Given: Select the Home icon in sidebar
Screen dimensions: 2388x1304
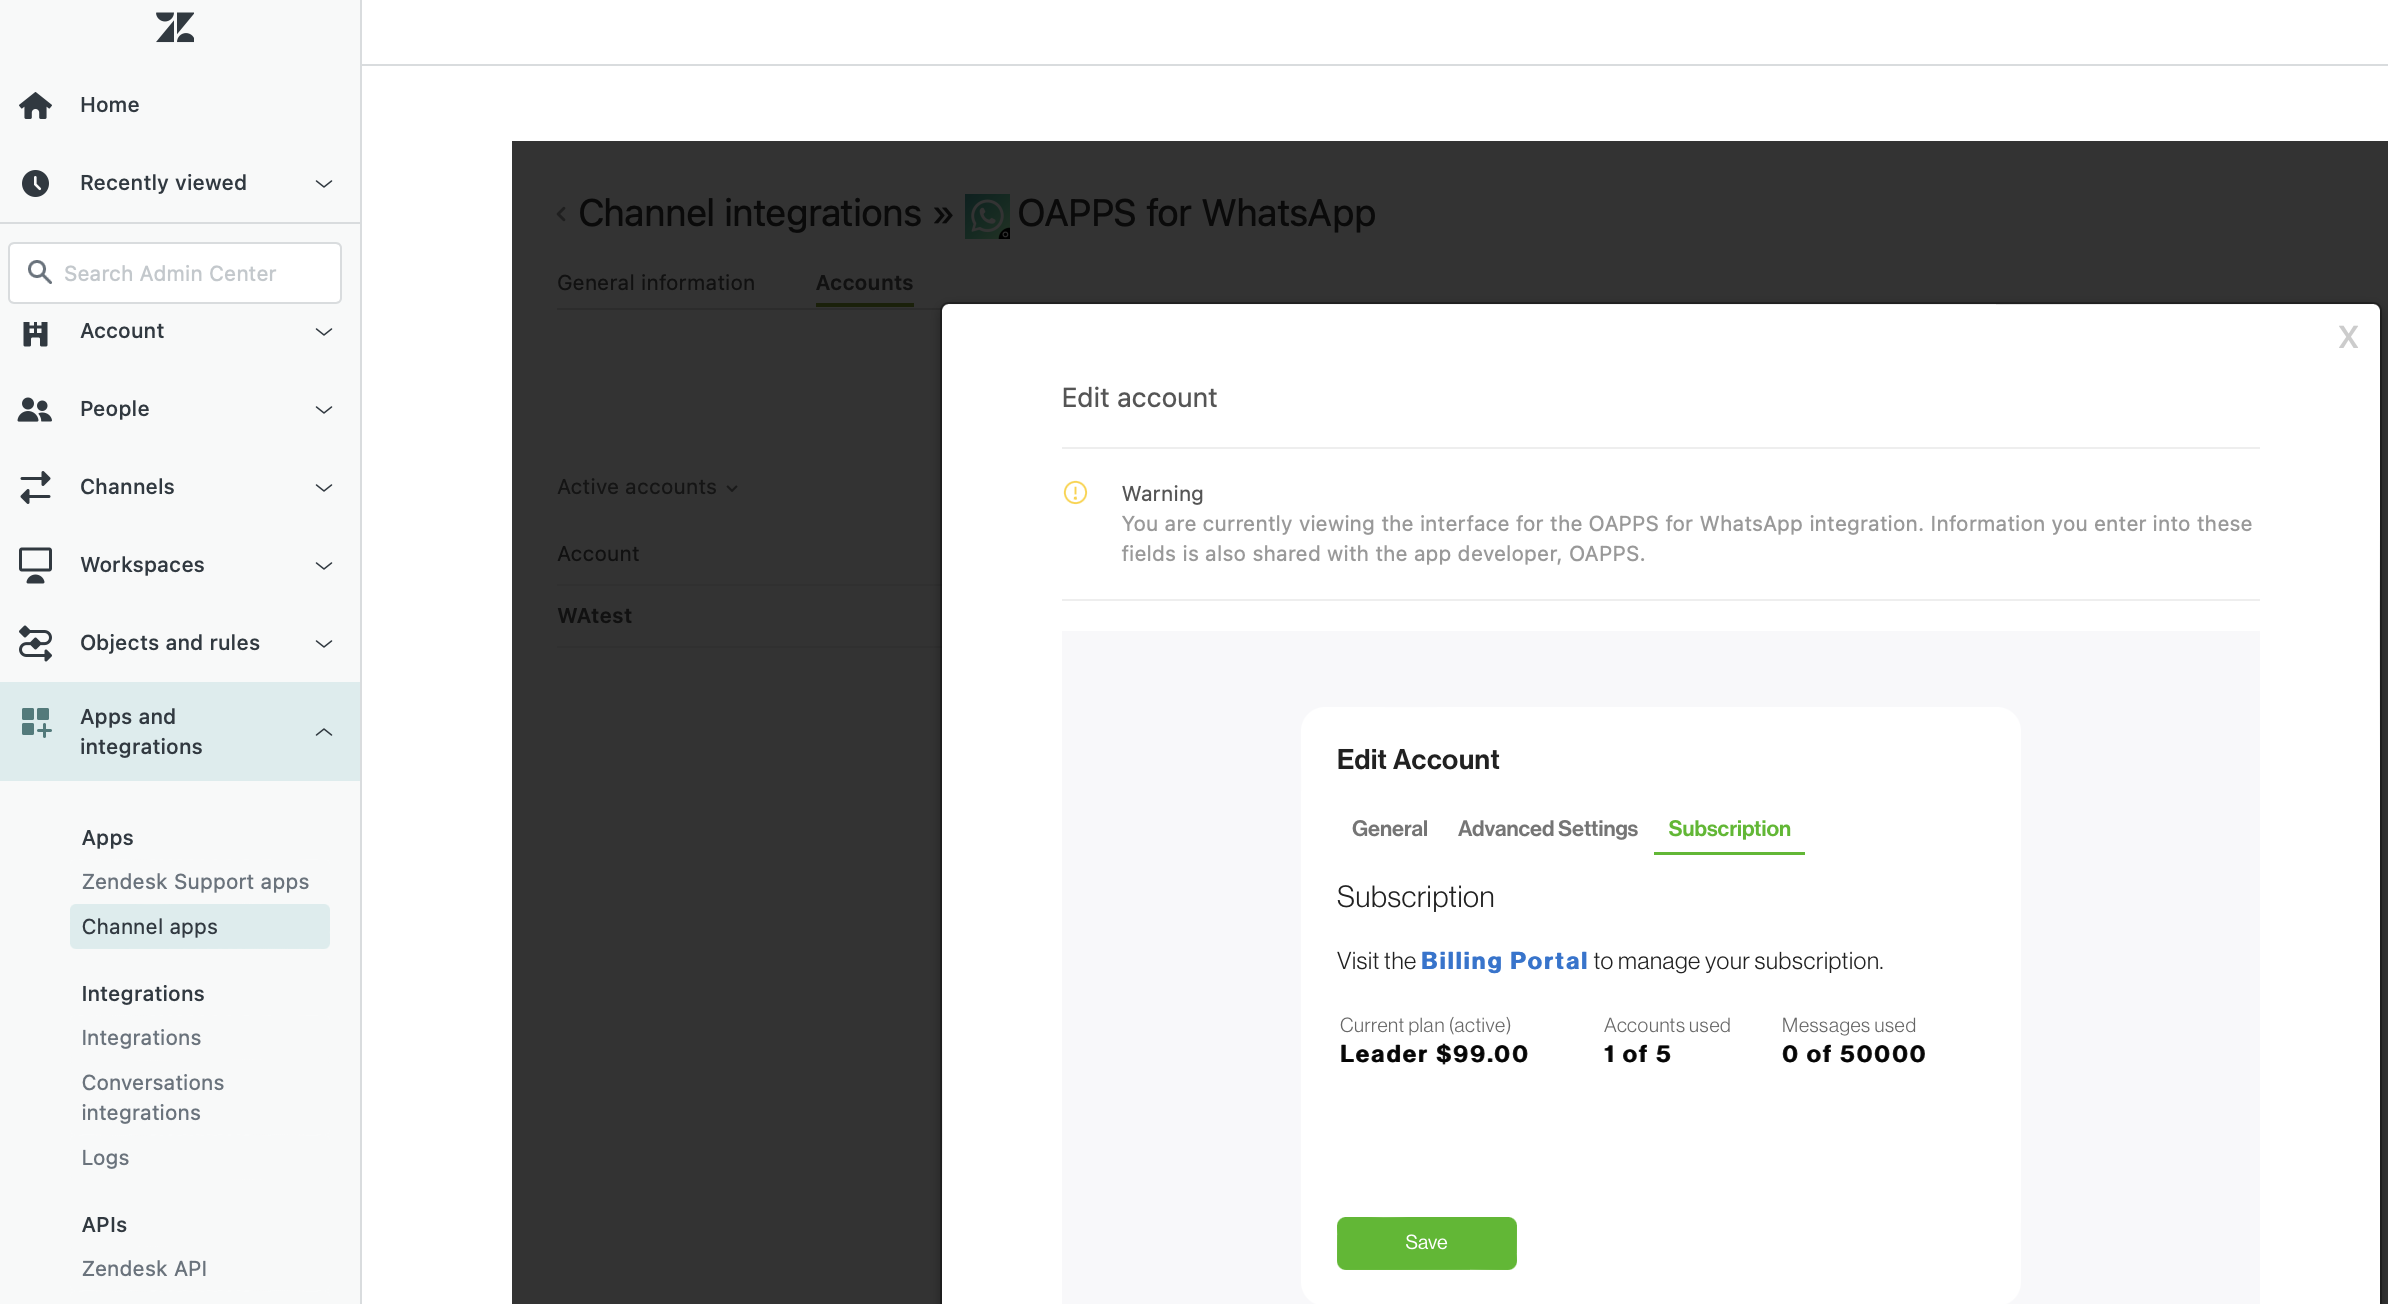Looking at the screenshot, I should (x=35, y=104).
